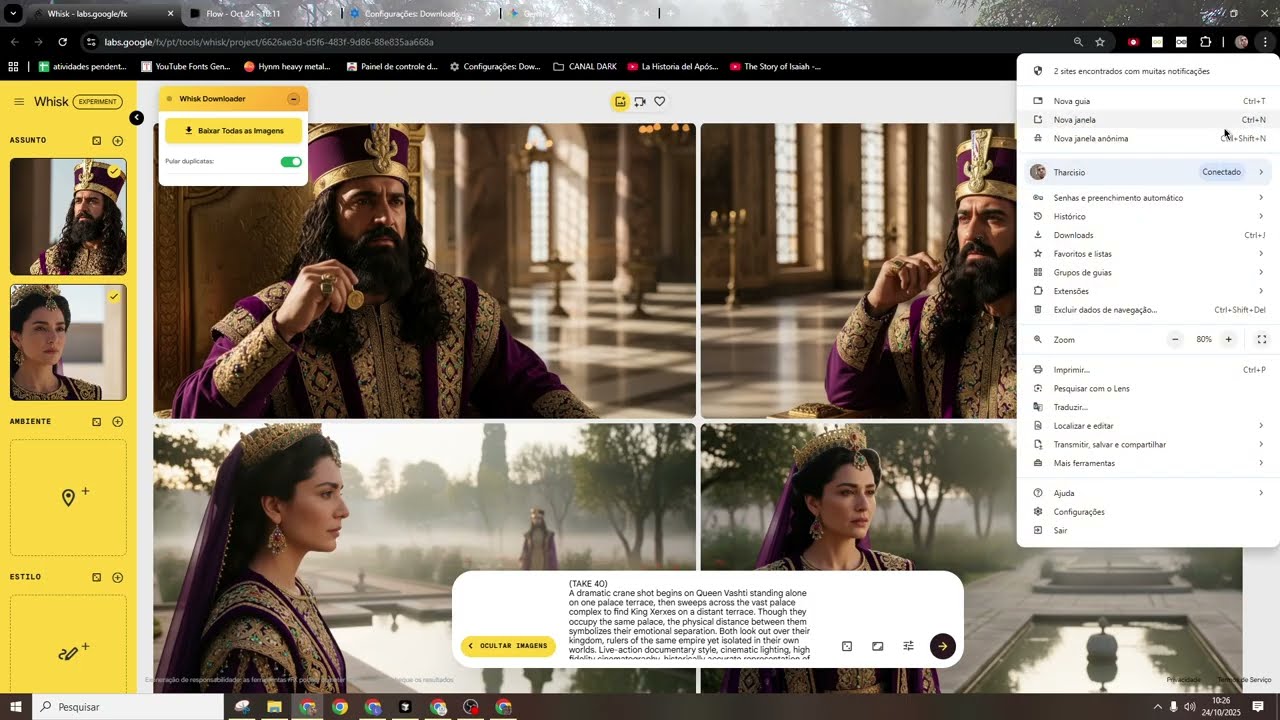Open The Story of Isaiah bookmark
The image size is (1280, 720).
click(776, 67)
